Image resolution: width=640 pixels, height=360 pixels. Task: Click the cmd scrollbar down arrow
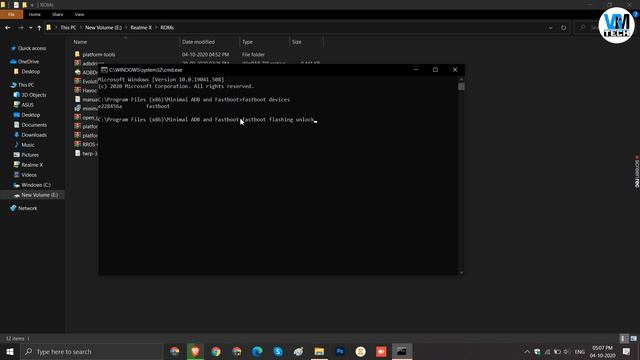[461, 273]
